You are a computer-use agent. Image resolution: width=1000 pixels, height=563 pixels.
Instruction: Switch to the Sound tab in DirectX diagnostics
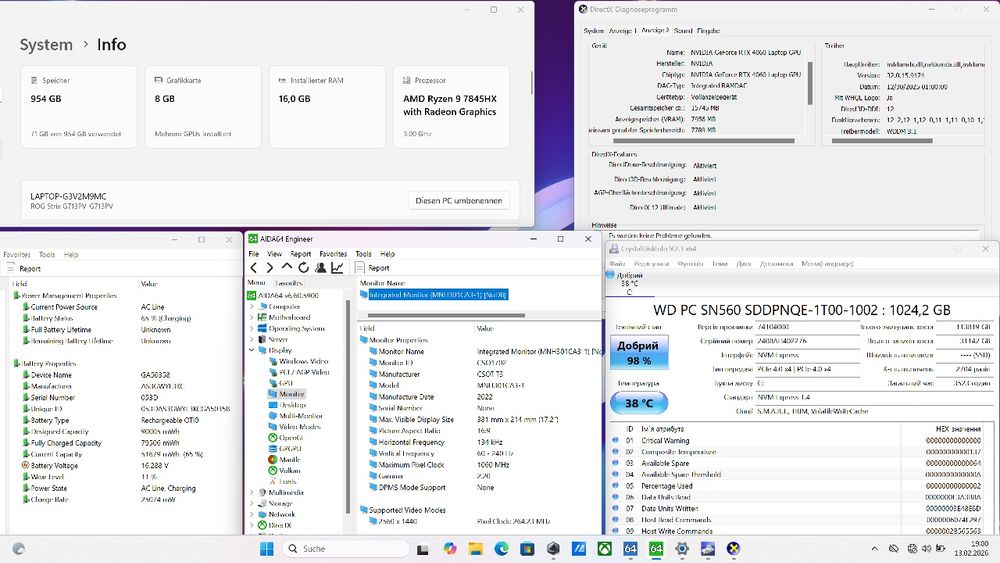(684, 31)
